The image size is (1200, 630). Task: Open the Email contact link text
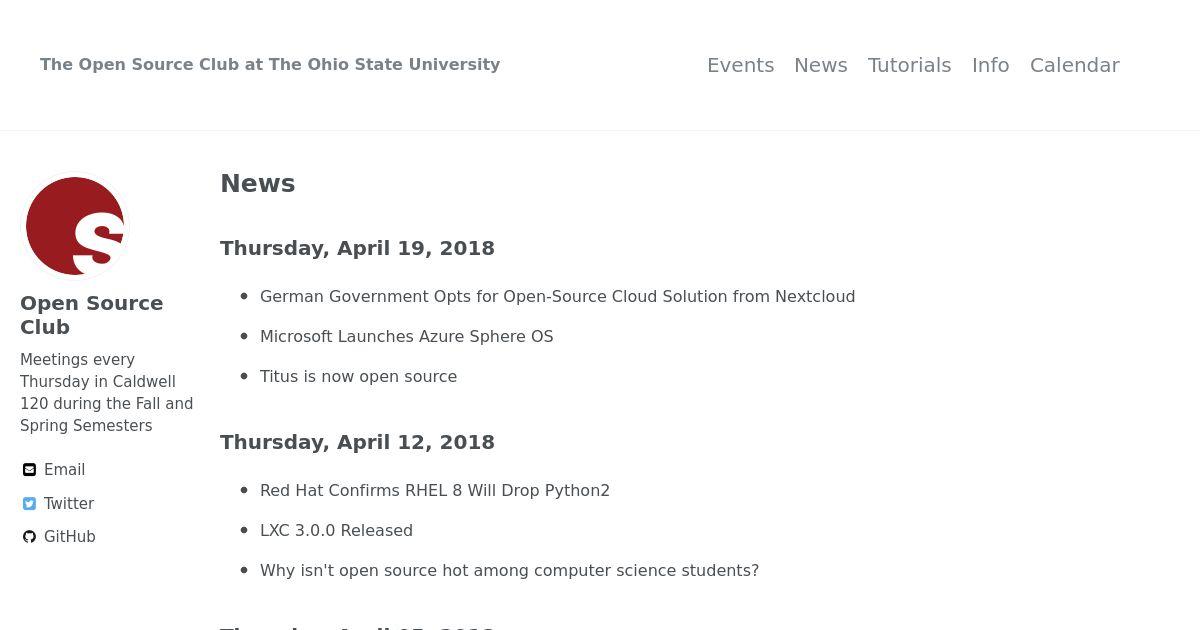(64, 470)
